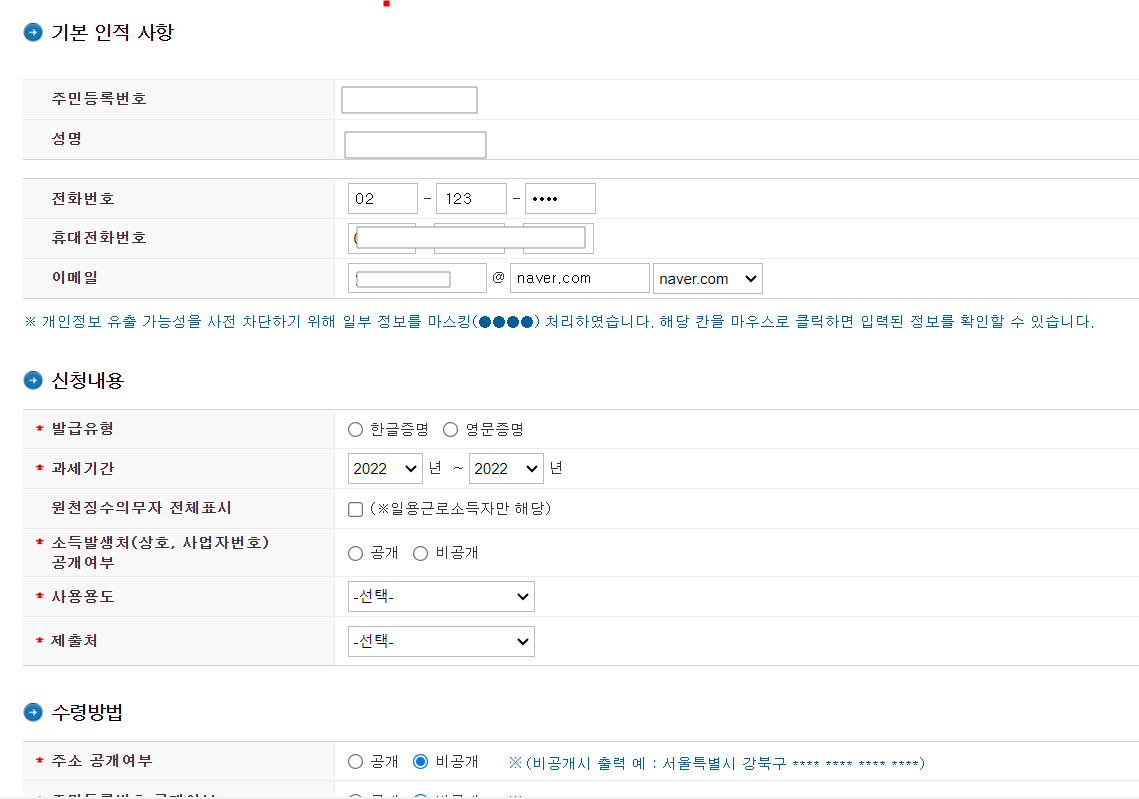Image resolution: width=1139 pixels, height=799 pixels.
Task: Click the email ID input field
Action: pos(417,277)
